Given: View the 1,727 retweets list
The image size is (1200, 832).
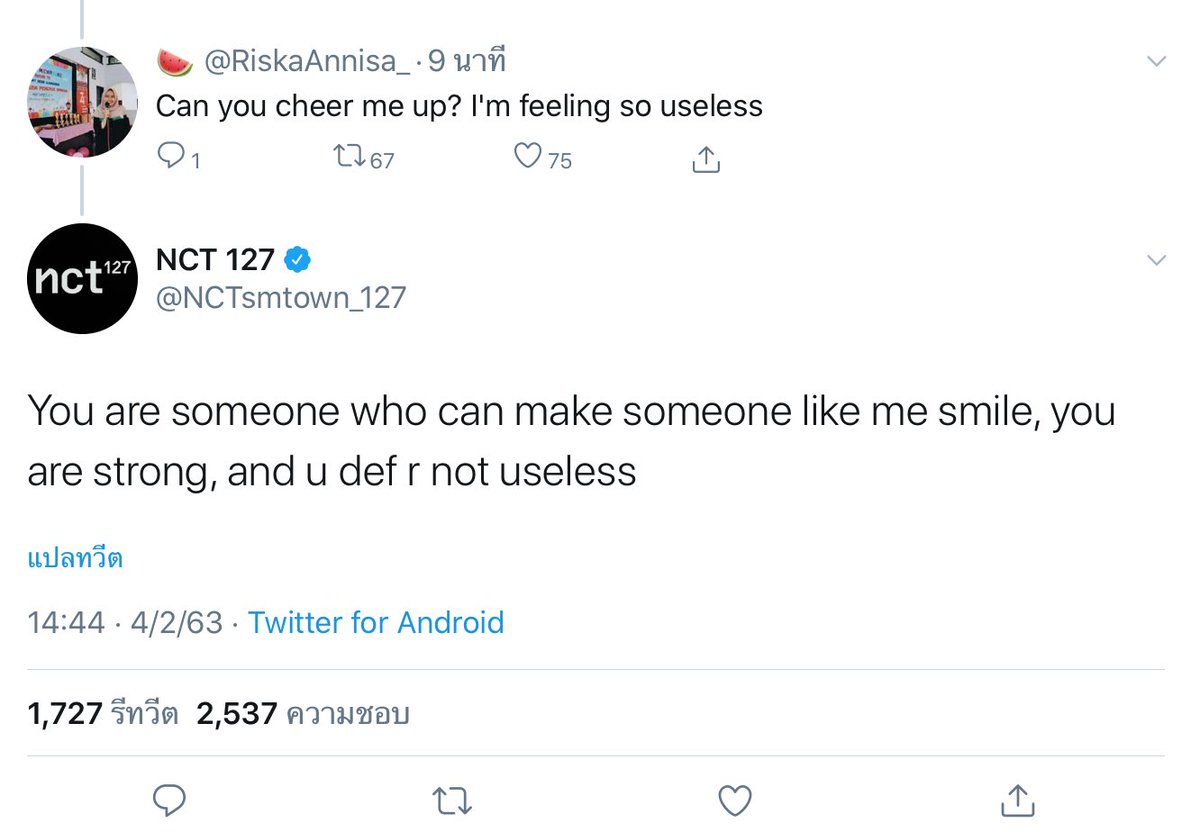Looking at the screenshot, I should point(103,713).
